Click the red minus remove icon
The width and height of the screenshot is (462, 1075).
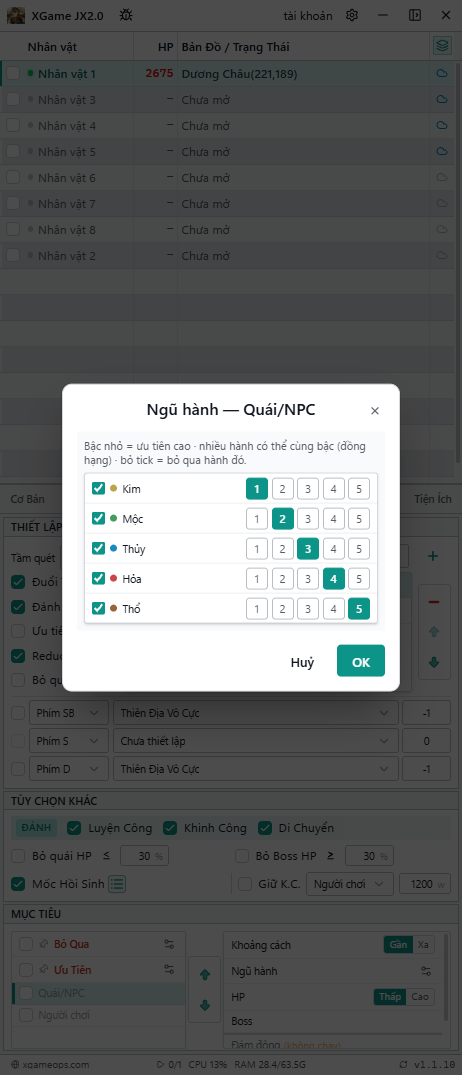click(x=433, y=602)
